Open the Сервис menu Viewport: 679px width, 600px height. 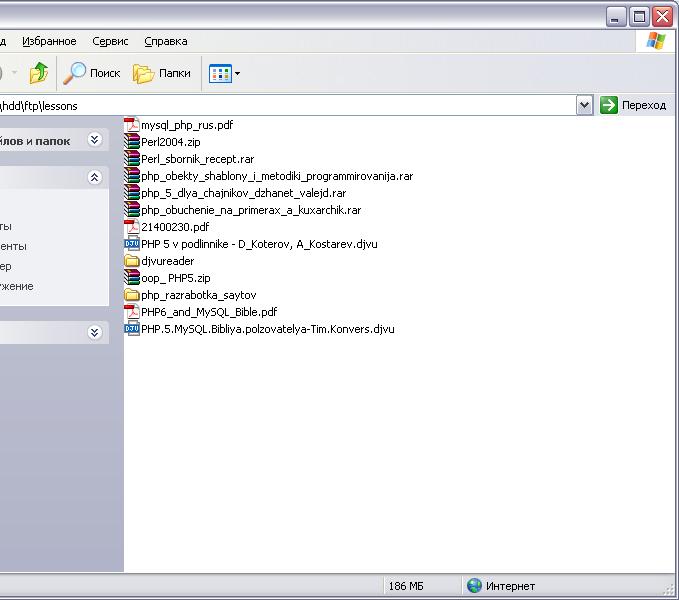click(110, 41)
